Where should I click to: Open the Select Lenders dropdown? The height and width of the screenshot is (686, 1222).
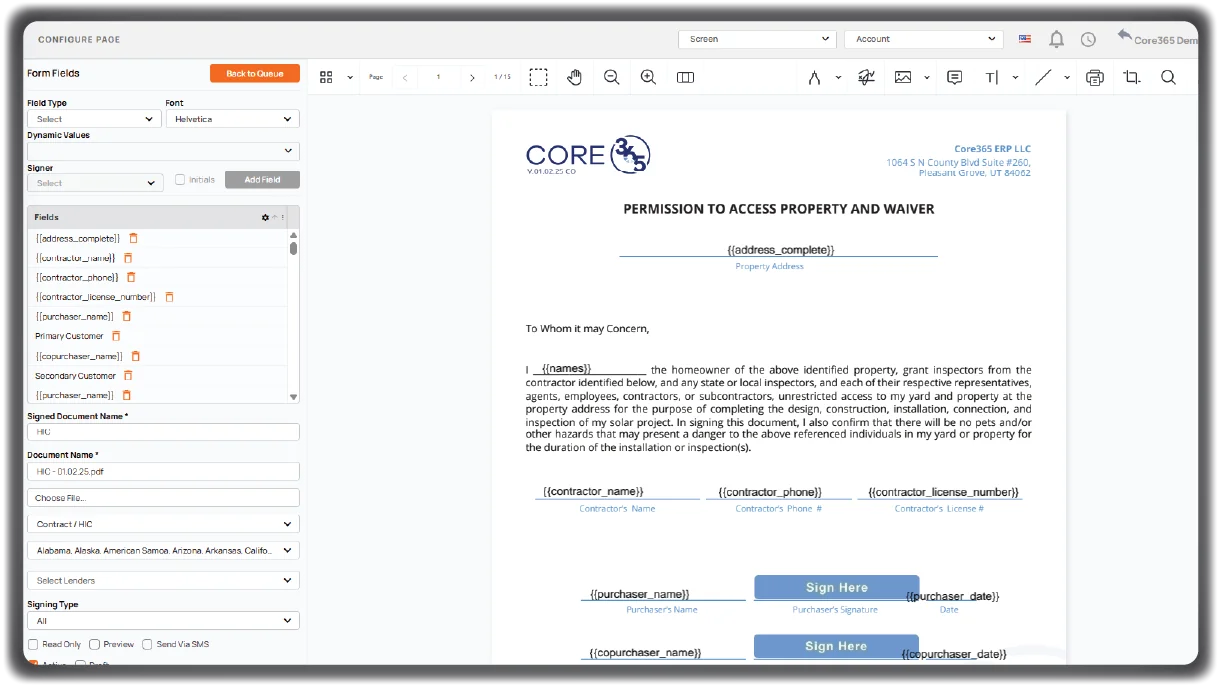click(163, 580)
